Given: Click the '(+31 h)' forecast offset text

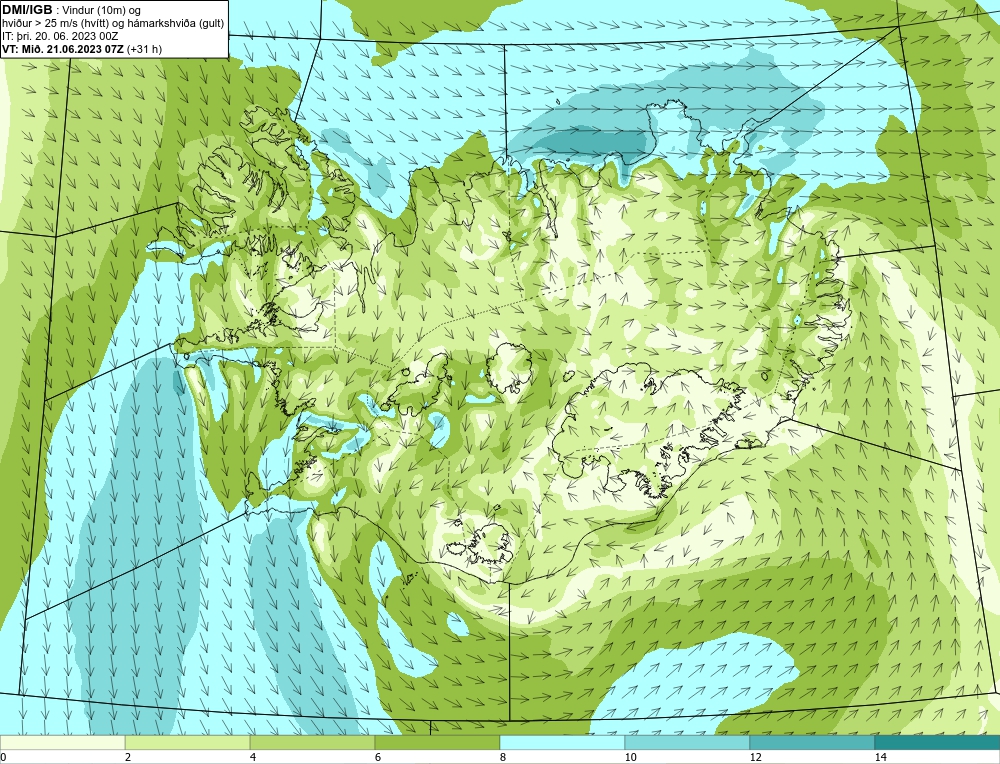Looking at the screenshot, I should (x=145, y=48).
